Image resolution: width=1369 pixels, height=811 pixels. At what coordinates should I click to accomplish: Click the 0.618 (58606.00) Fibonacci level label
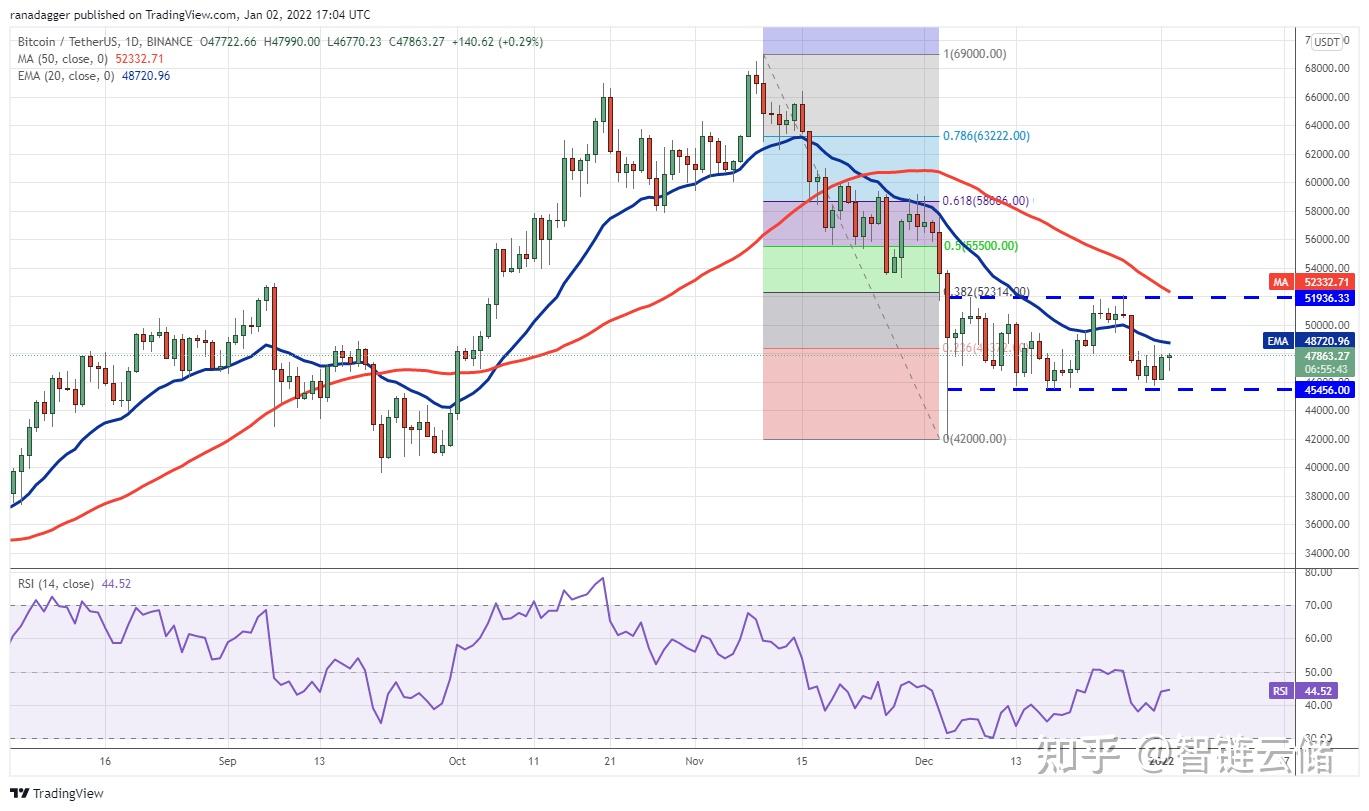click(x=984, y=201)
